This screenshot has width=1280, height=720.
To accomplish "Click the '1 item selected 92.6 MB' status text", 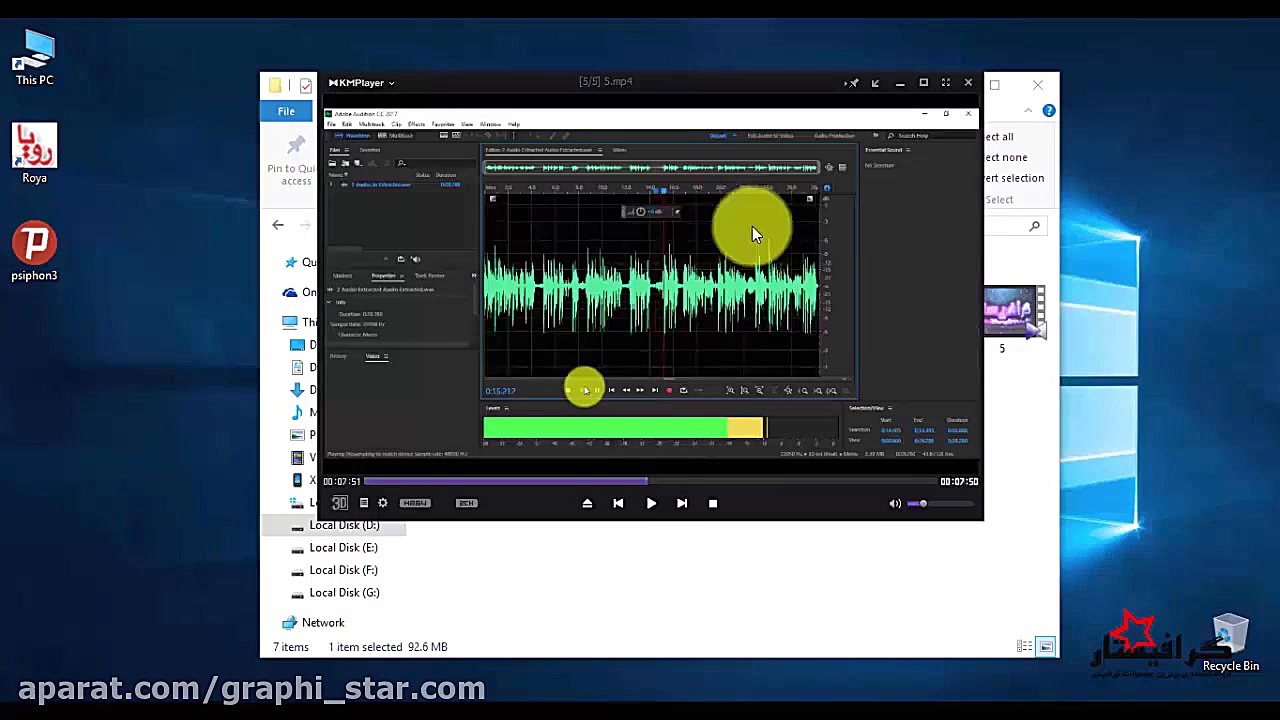I will 388,647.
